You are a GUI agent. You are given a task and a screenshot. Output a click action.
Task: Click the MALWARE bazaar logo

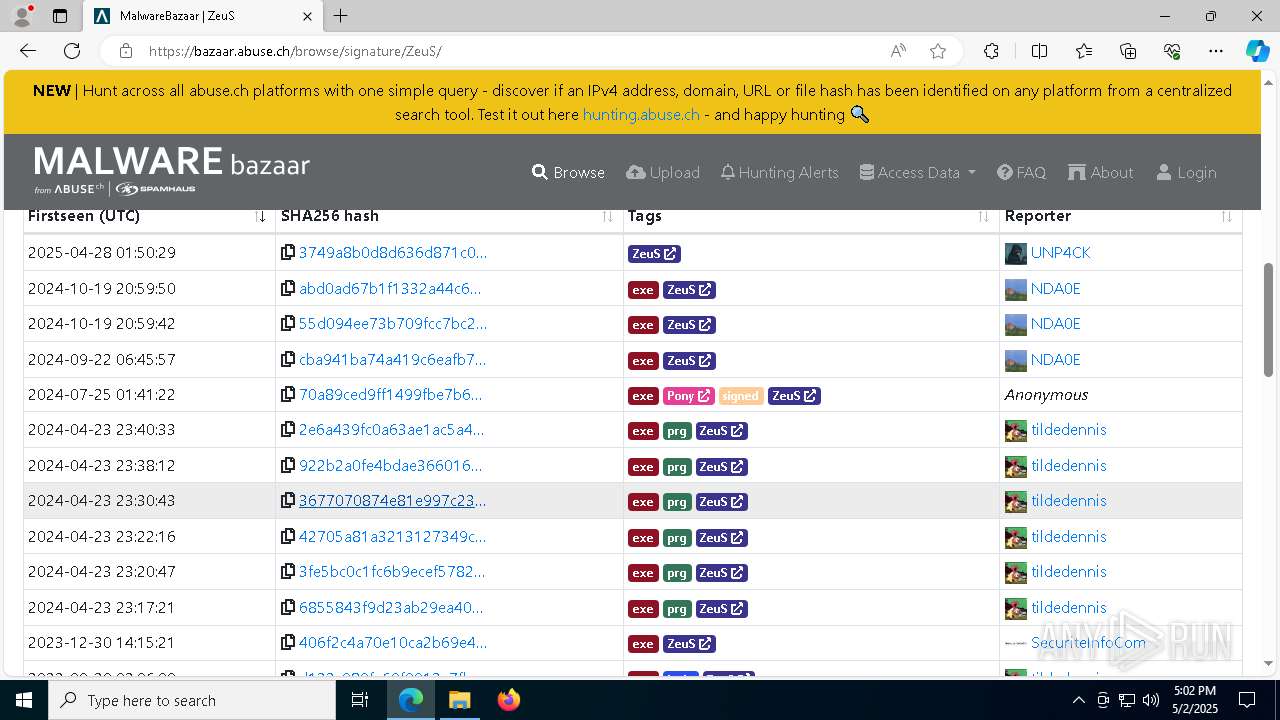click(x=172, y=172)
